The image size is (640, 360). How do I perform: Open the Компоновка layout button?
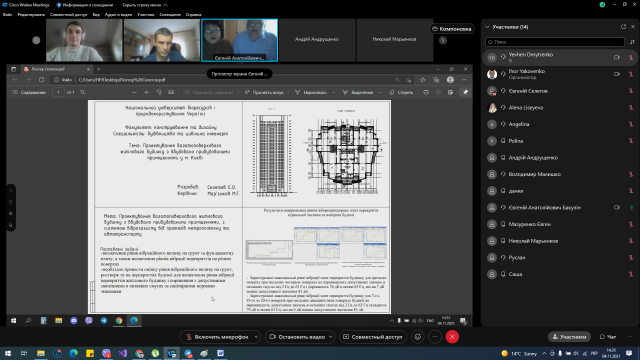[451, 29]
